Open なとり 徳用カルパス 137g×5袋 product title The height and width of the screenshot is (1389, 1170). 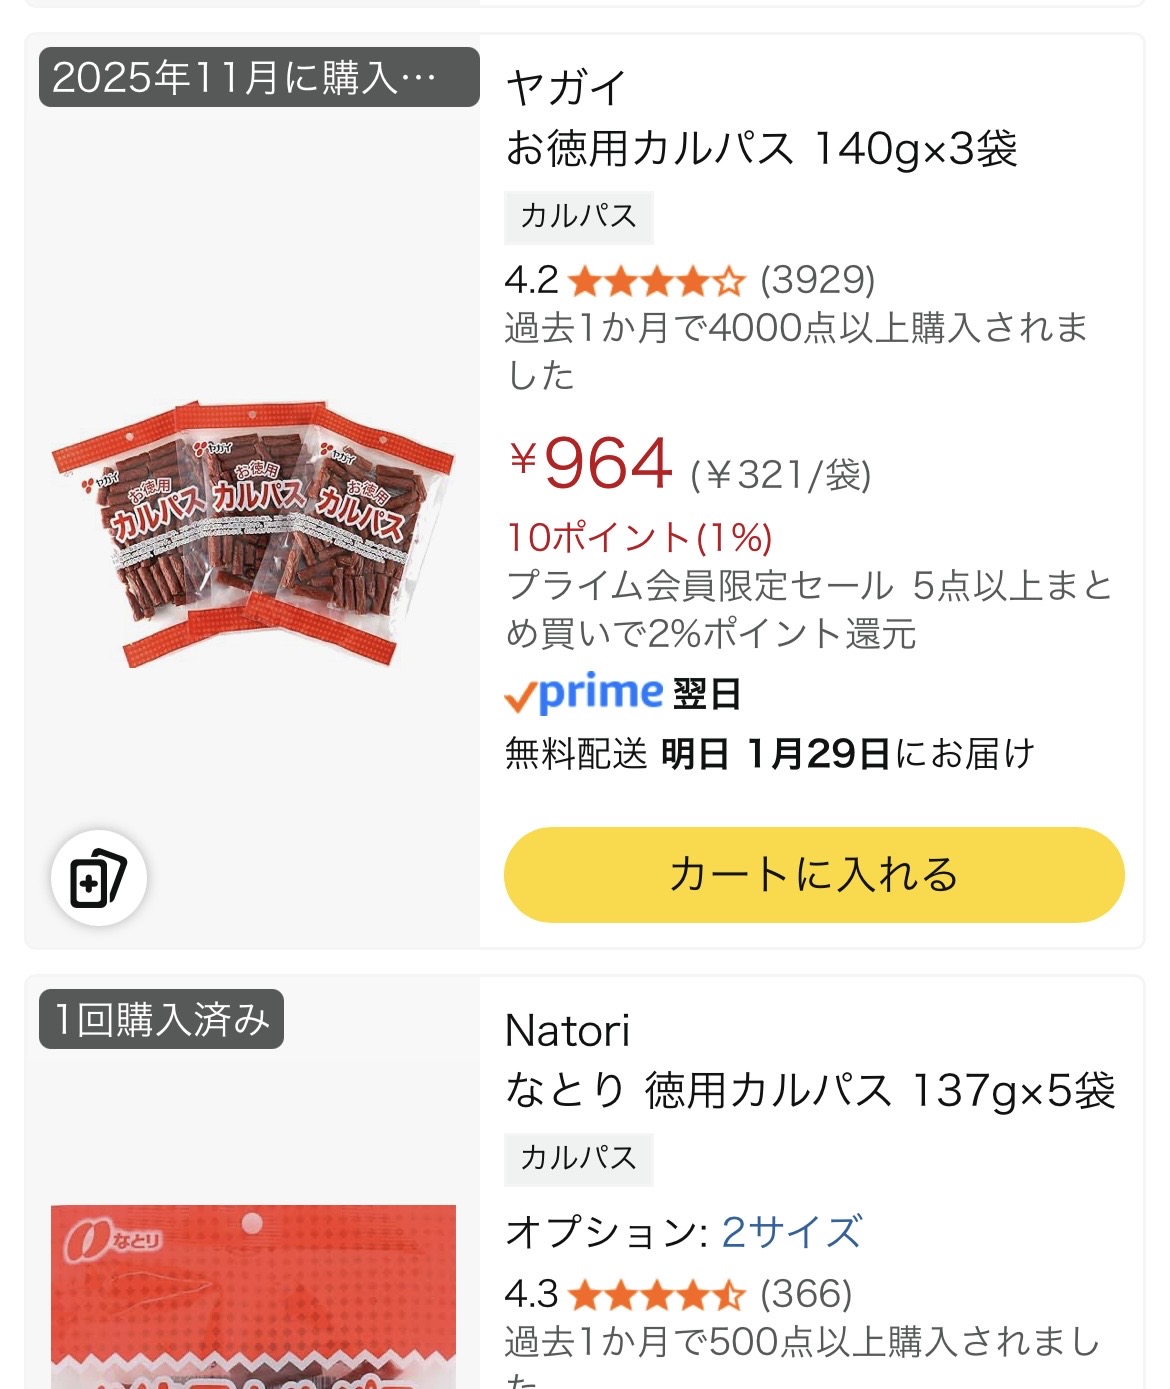click(810, 1091)
